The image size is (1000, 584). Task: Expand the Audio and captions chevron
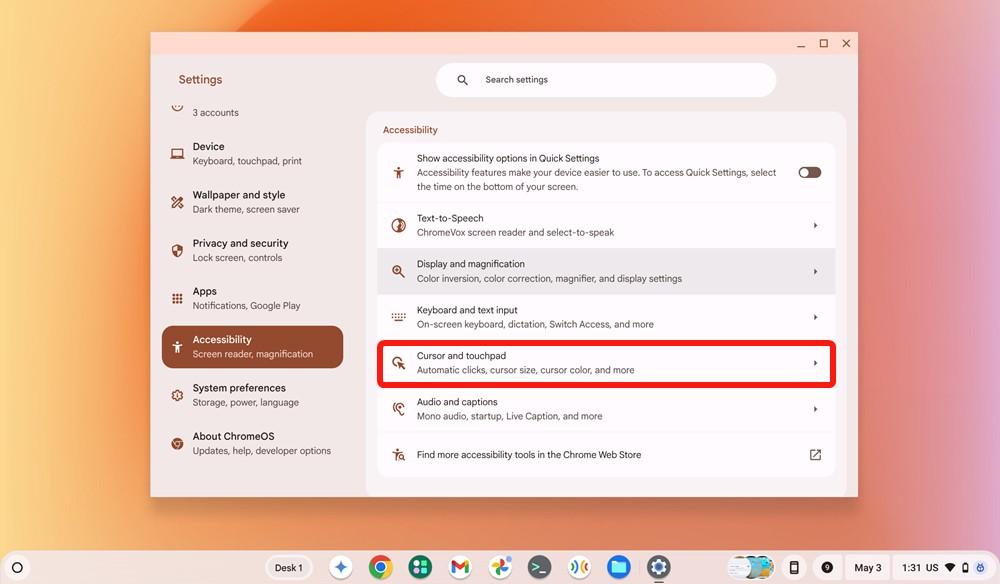(815, 409)
